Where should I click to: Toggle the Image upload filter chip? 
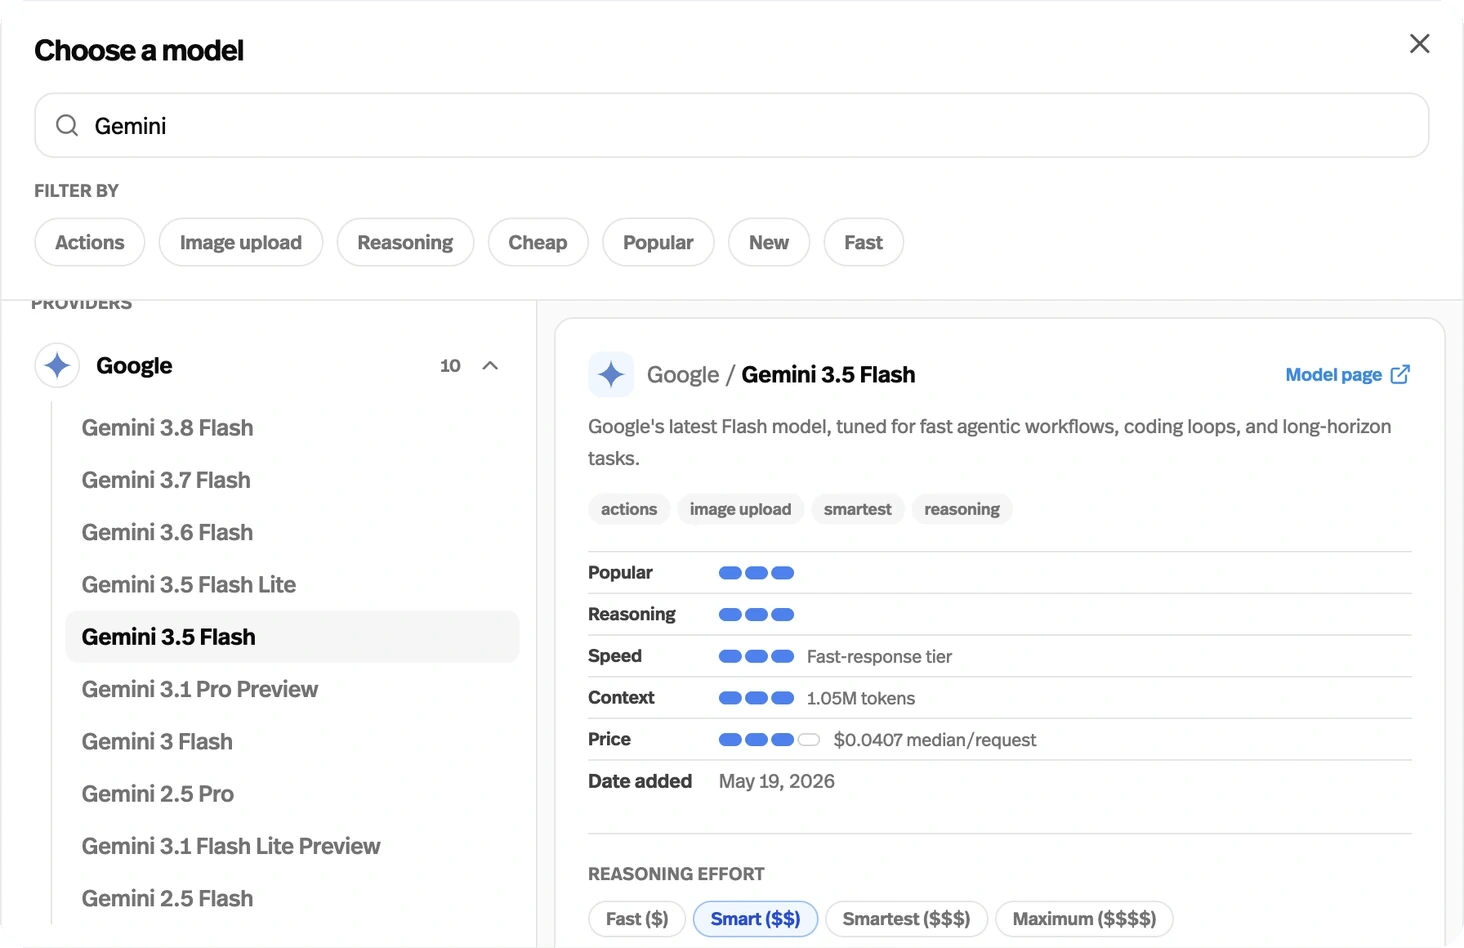coord(241,242)
